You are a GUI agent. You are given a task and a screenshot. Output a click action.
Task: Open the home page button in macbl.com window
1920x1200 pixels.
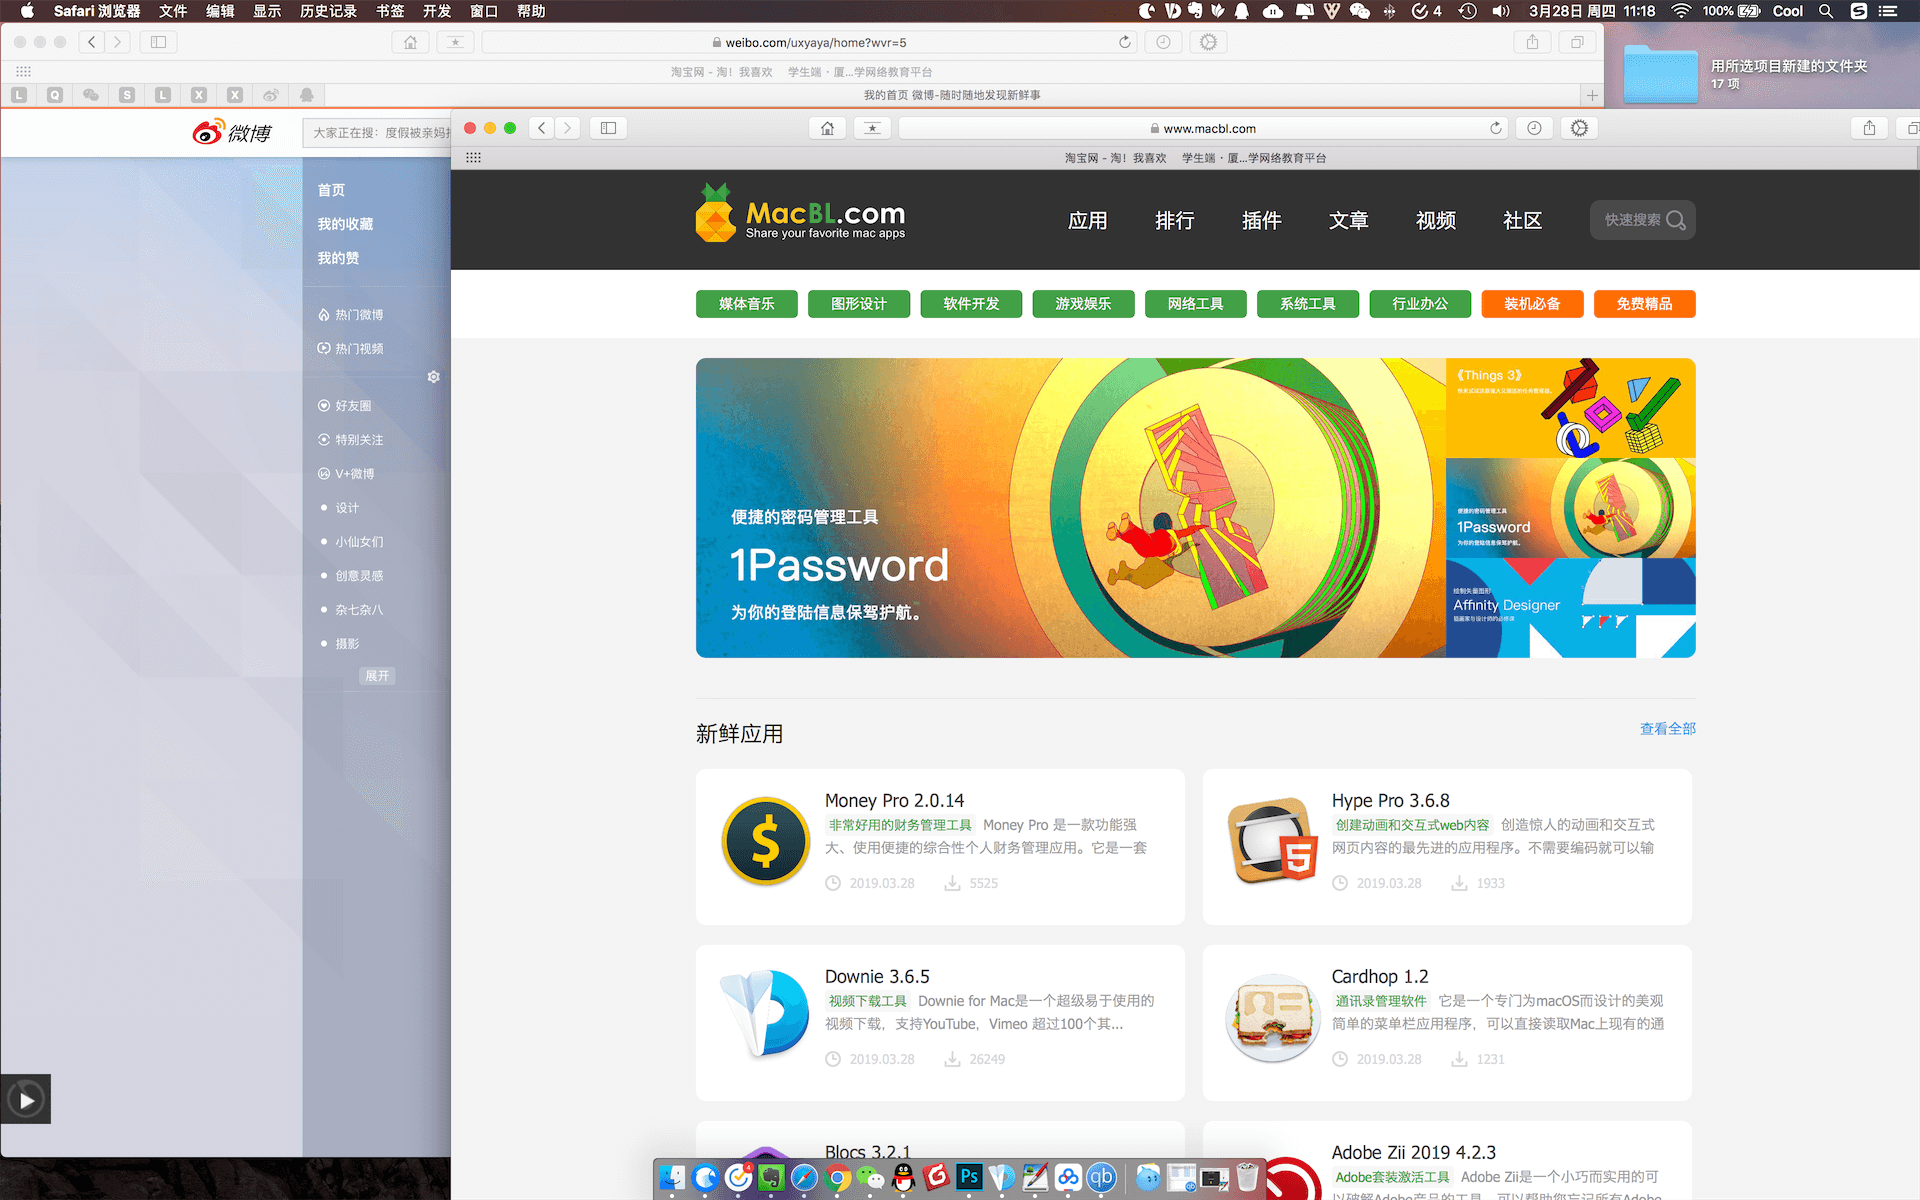pyautogui.click(x=827, y=128)
